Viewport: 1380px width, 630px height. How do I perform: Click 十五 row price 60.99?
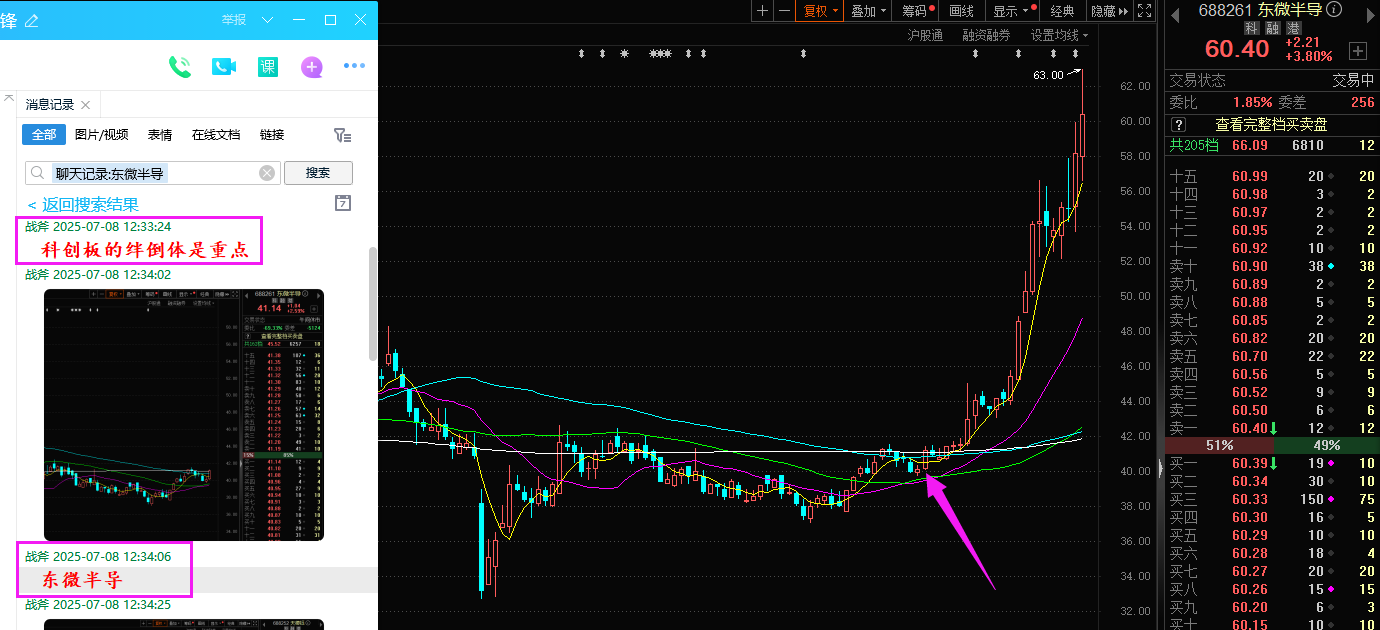click(1250, 177)
